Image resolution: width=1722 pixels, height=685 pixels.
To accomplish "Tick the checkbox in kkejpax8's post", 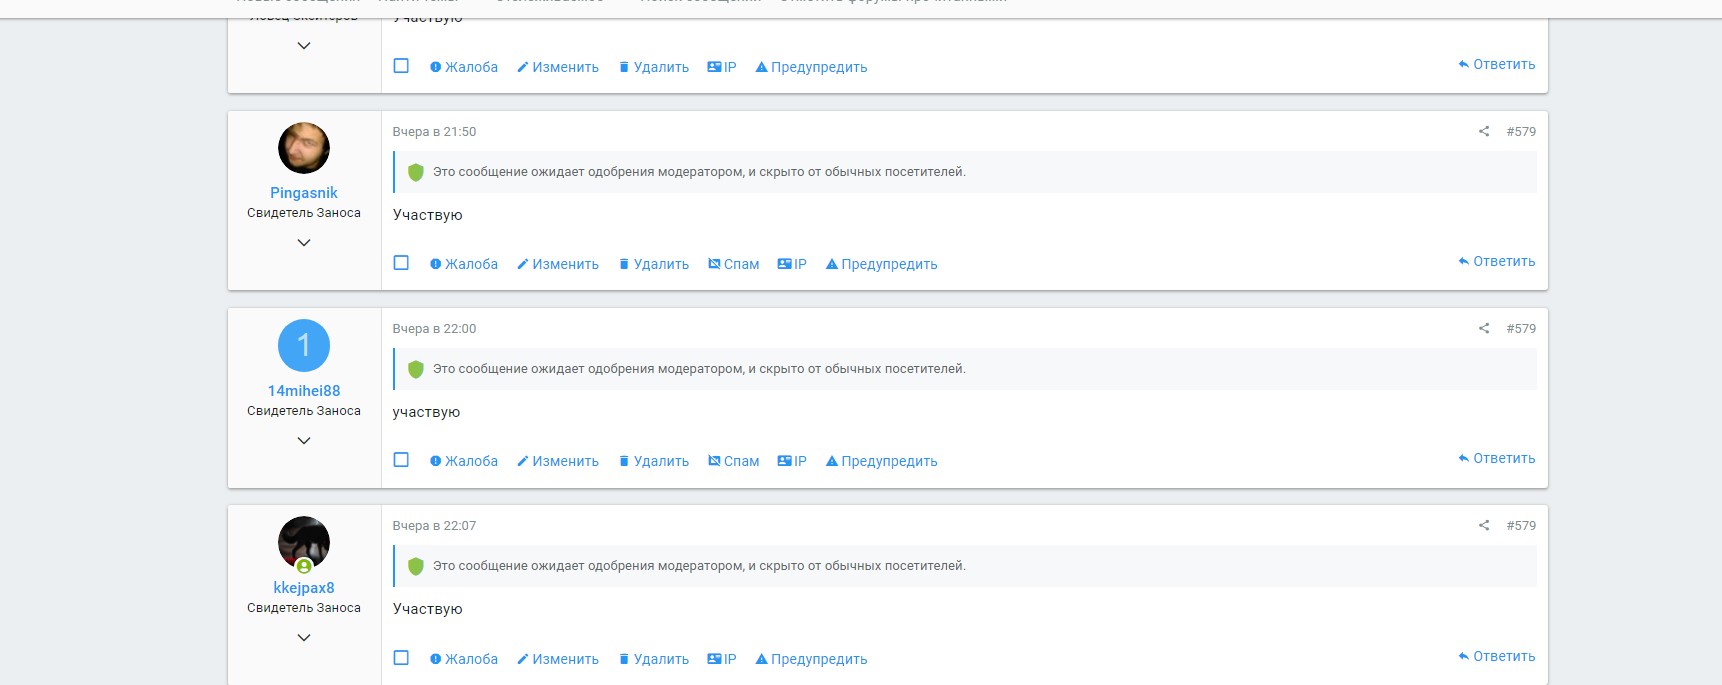I will [401, 658].
